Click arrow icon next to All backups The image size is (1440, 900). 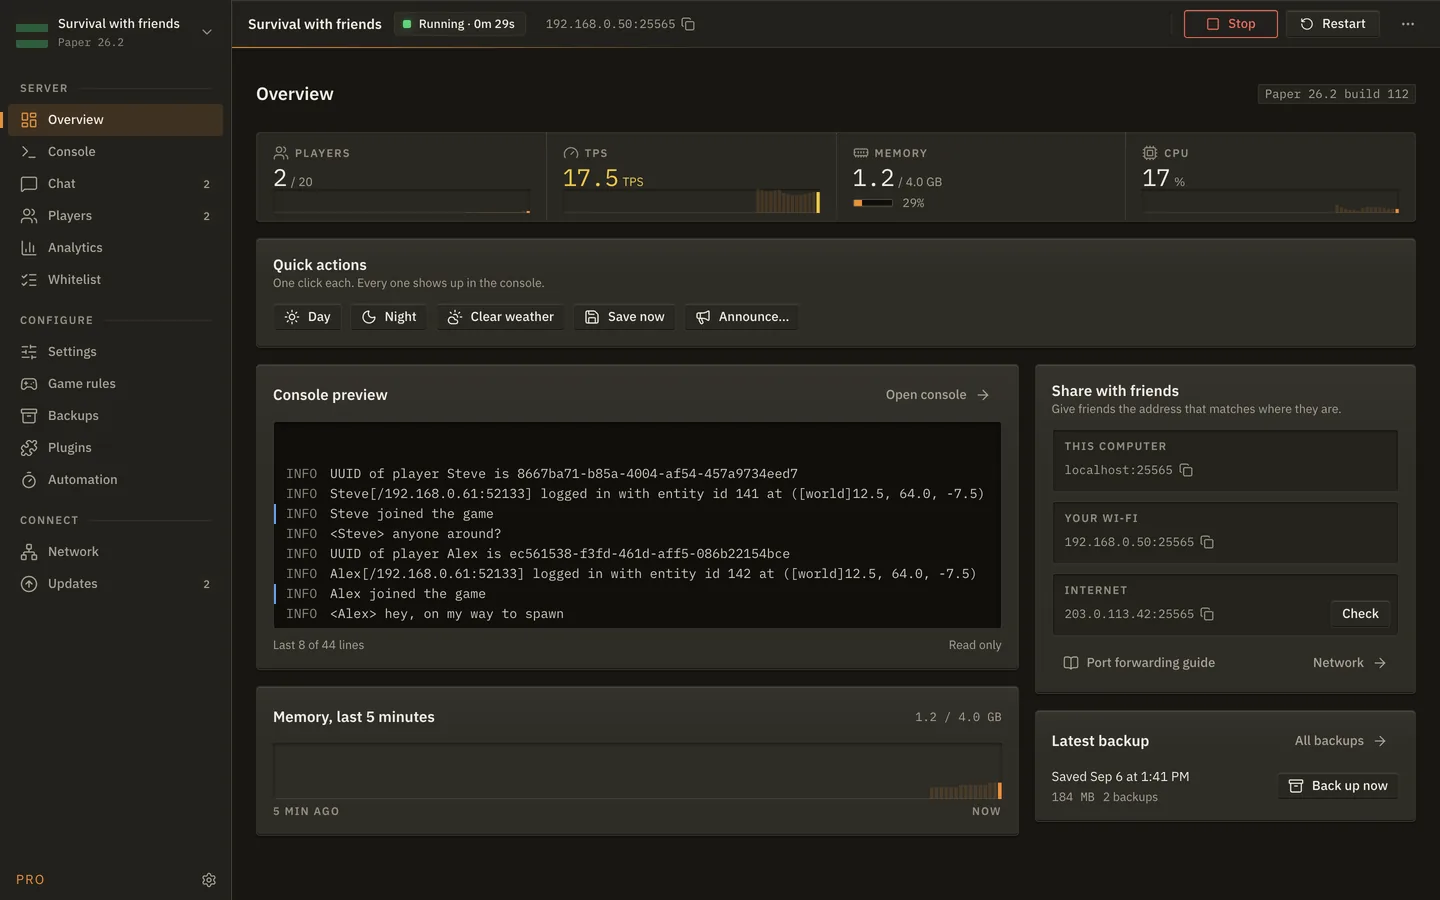pyautogui.click(x=1380, y=741)
